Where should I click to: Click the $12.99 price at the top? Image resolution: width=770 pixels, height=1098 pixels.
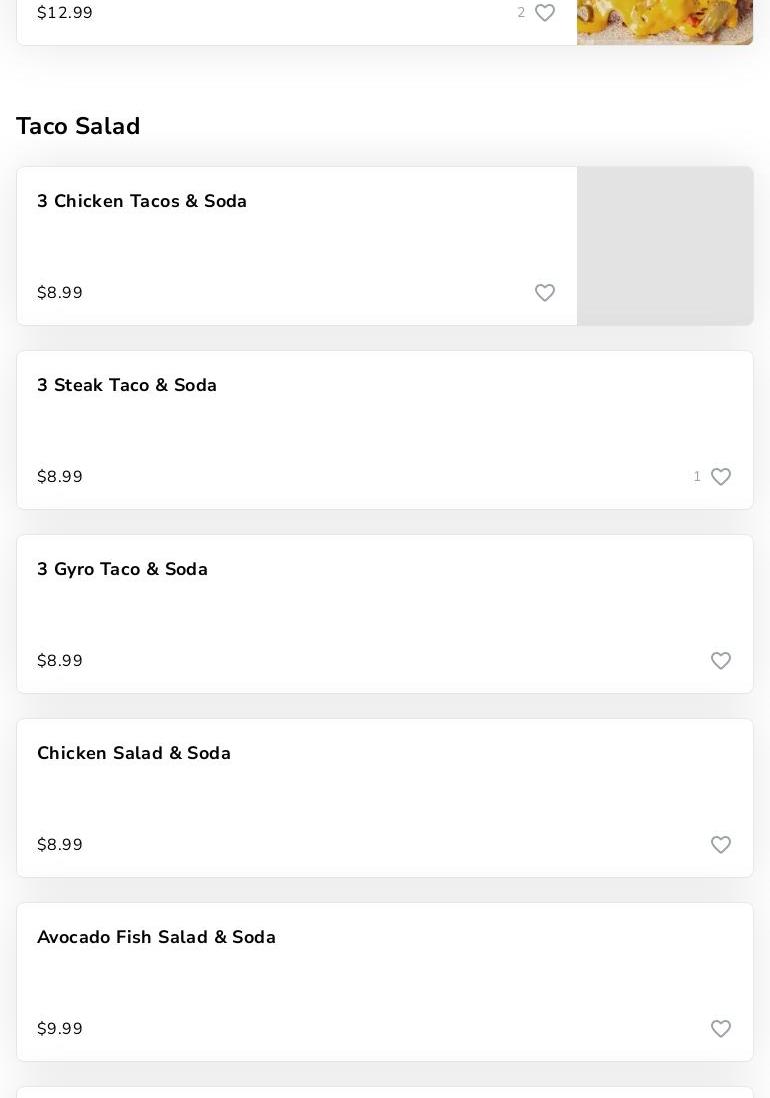coord(65,13)
